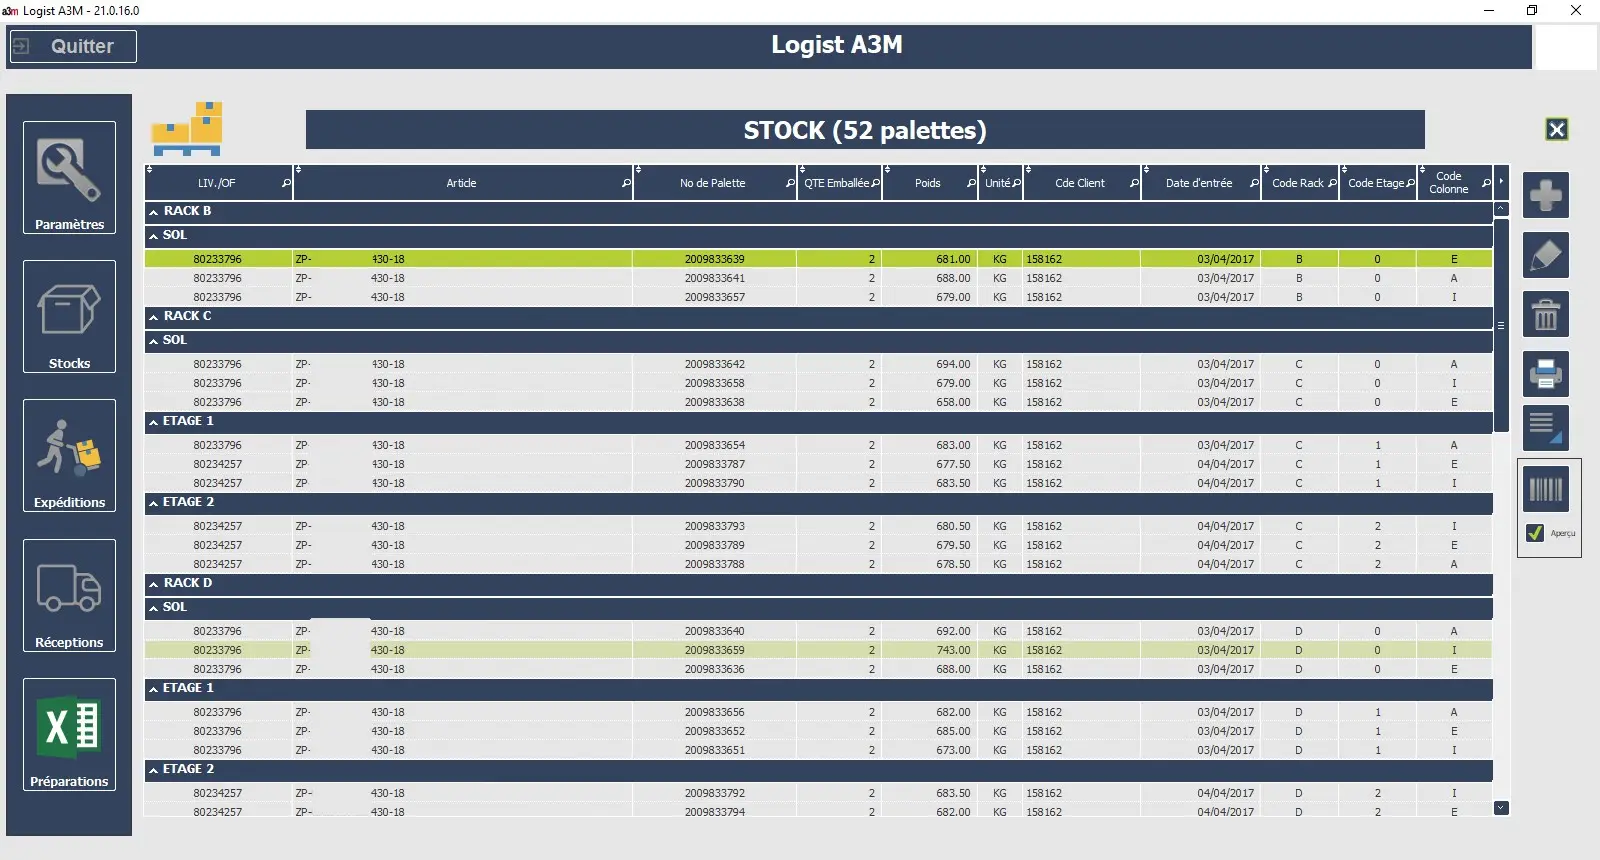Edit selected pallet with pencil icon
The width and height of the screenshot is (1600, 860).
tap(1546, 255)
